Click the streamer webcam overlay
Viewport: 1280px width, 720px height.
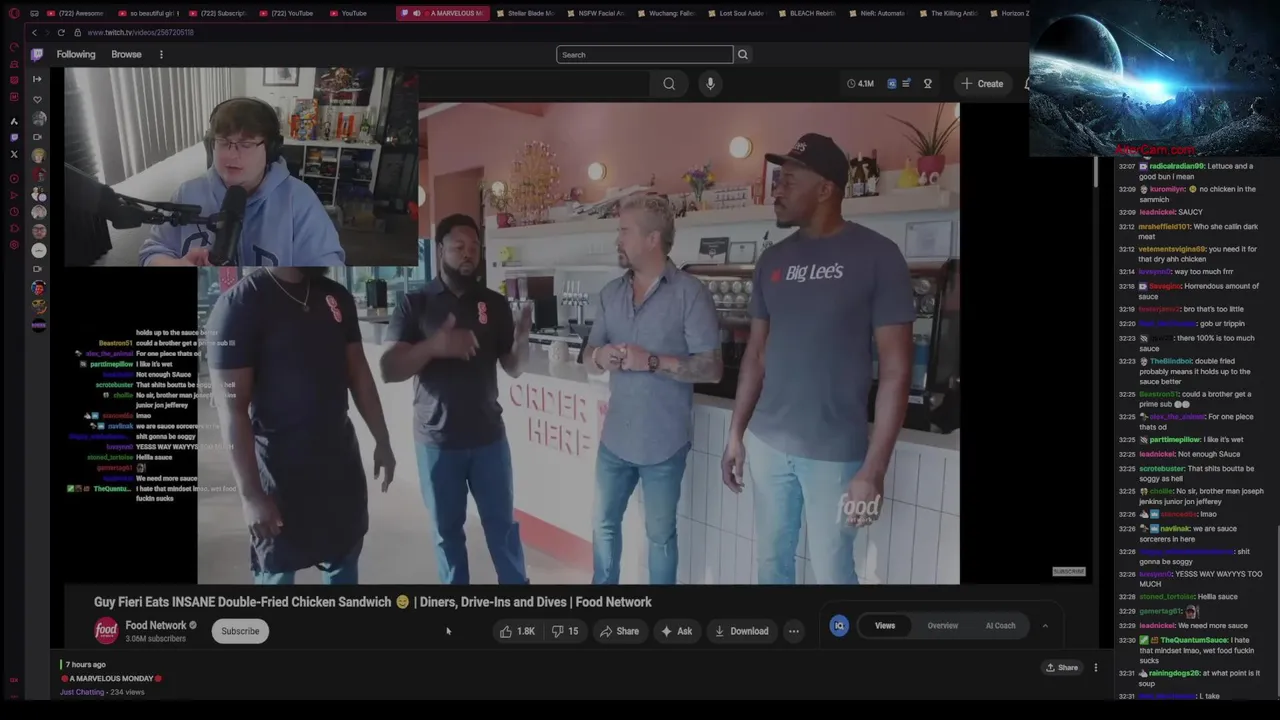[241, 167]
